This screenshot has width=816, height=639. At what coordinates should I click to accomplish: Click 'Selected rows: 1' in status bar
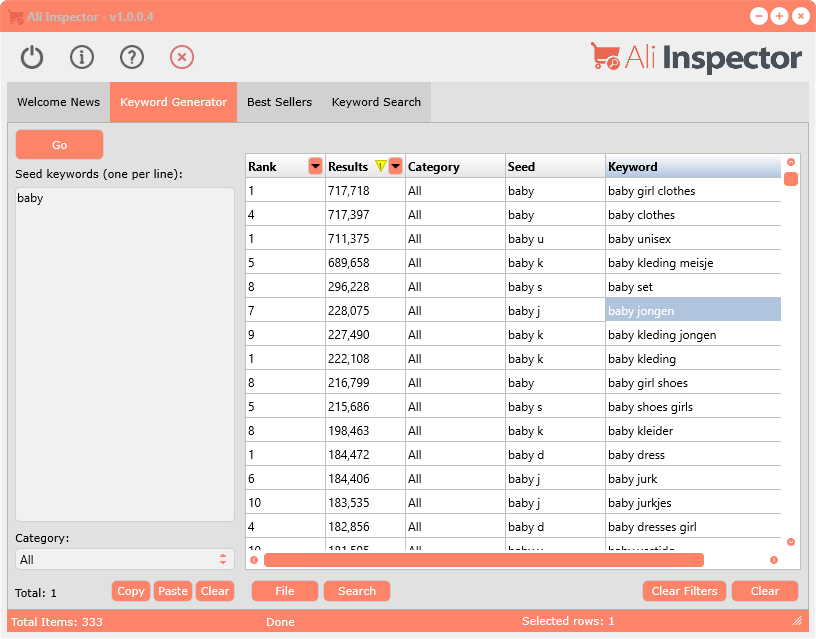(x=568, y=621)
